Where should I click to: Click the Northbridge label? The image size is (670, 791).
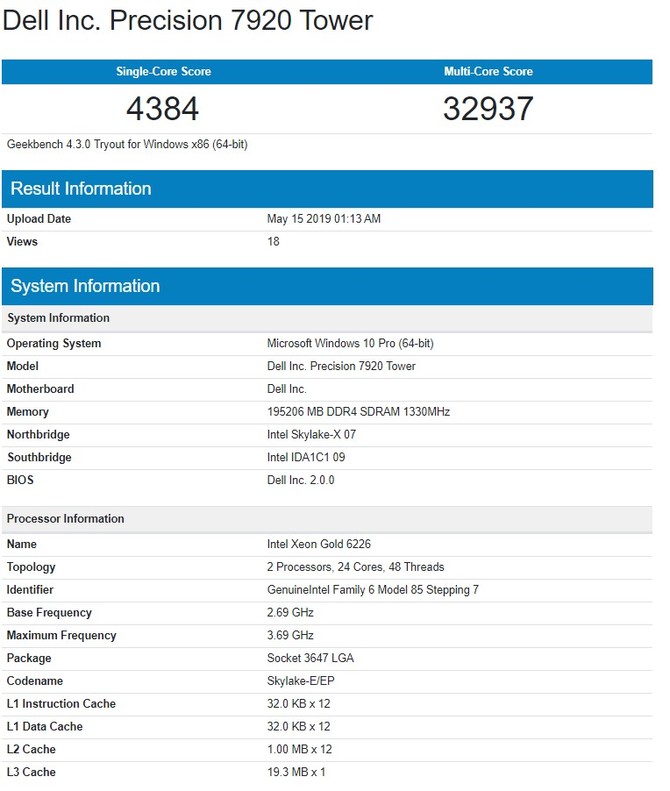pyautogui.click(x=38, y=435)
